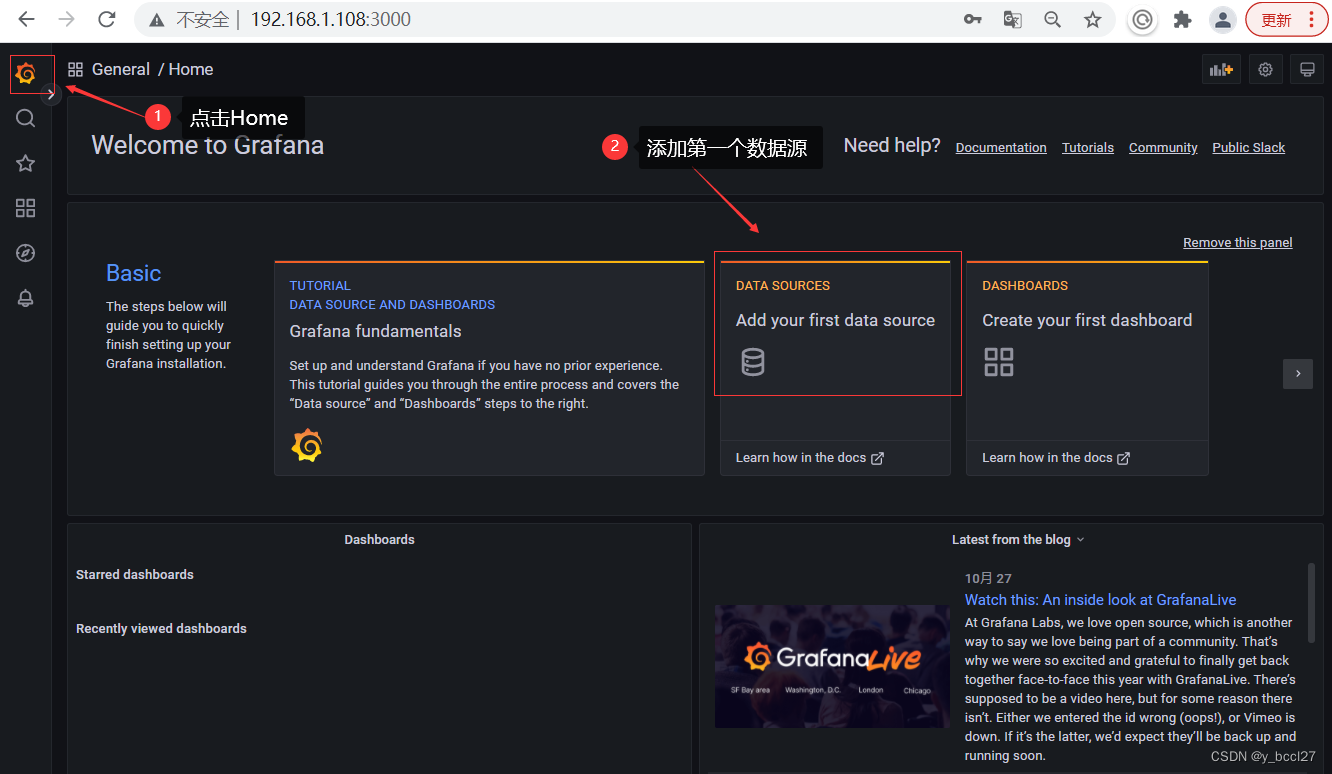The height and width of the screenshot is (774, 1332).
Task: Click the Starred dashboards heading
Action: [x=135, y=574]
